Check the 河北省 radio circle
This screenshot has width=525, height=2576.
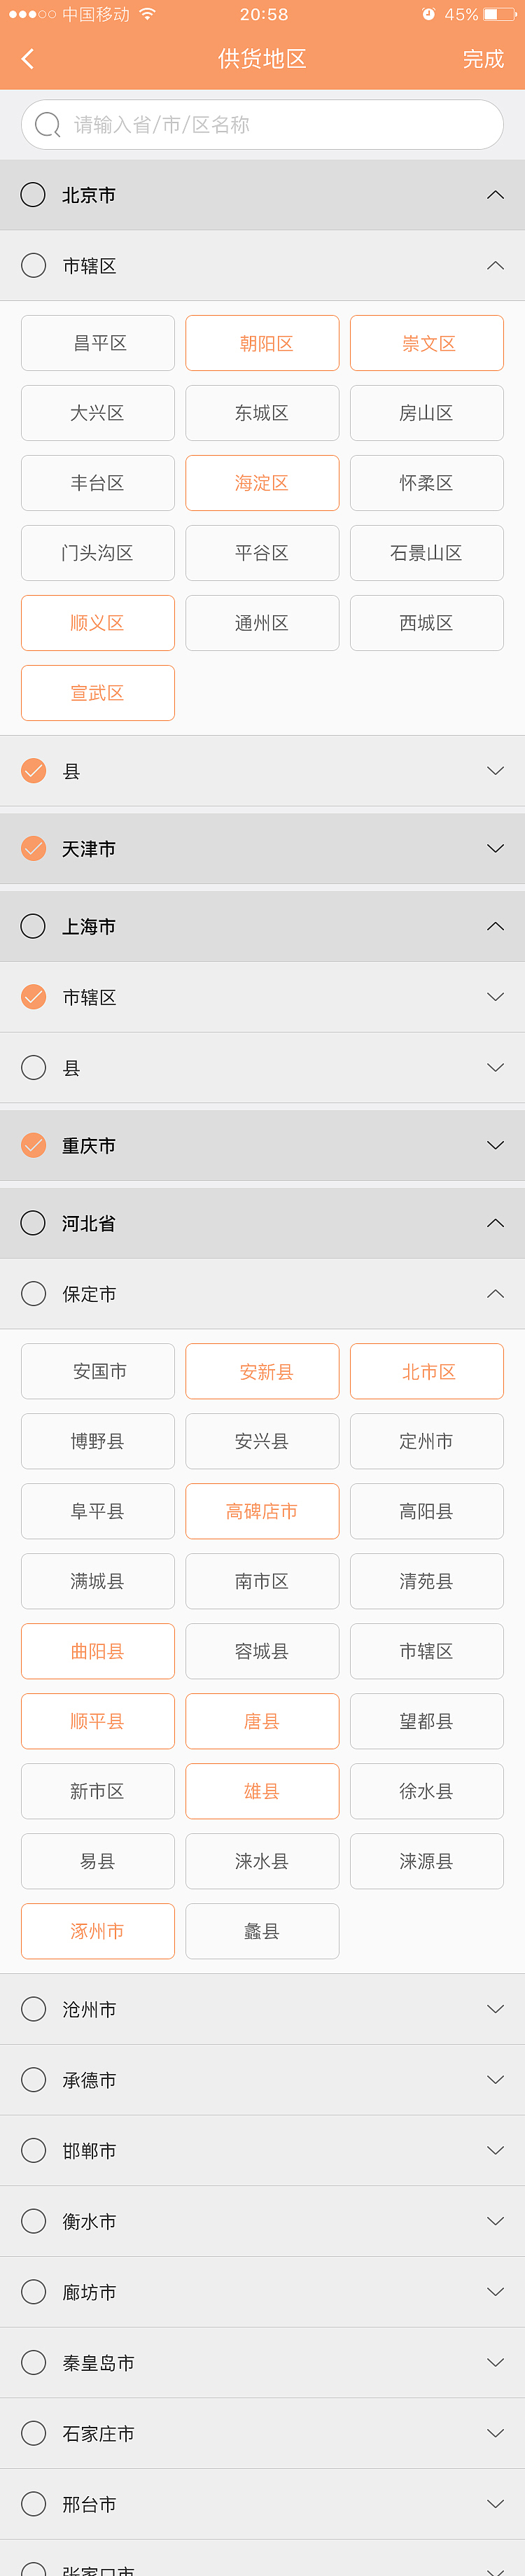tap(33, 1223)
